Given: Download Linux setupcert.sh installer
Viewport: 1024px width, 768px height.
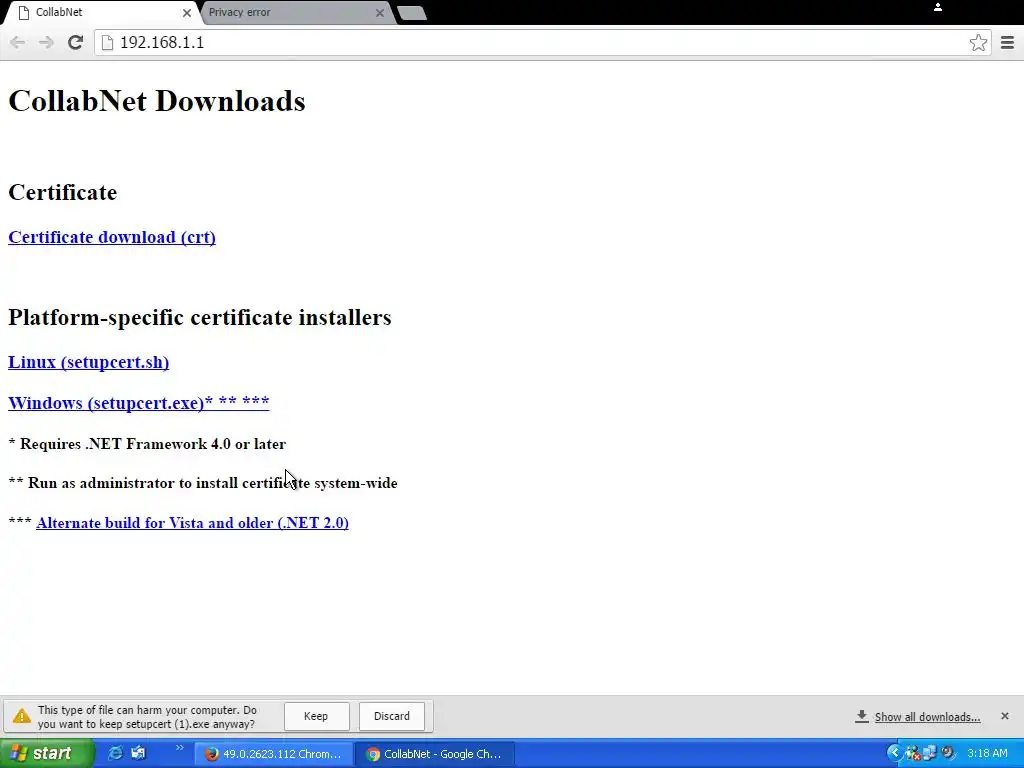Looking at the screenshot, I should coord(88,362).
